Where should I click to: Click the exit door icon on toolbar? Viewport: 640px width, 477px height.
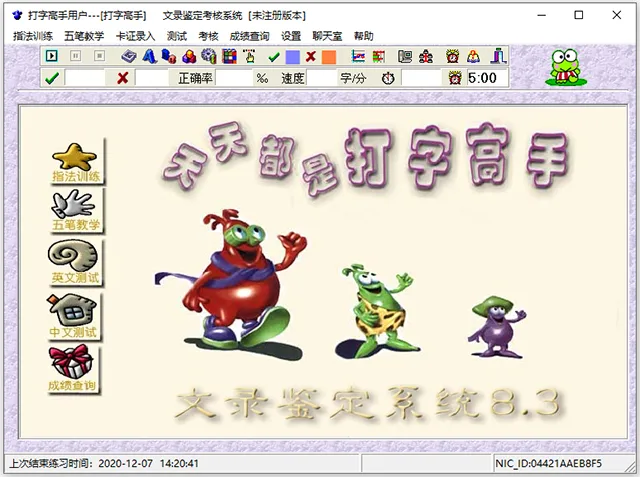click(x=498, y=56)
